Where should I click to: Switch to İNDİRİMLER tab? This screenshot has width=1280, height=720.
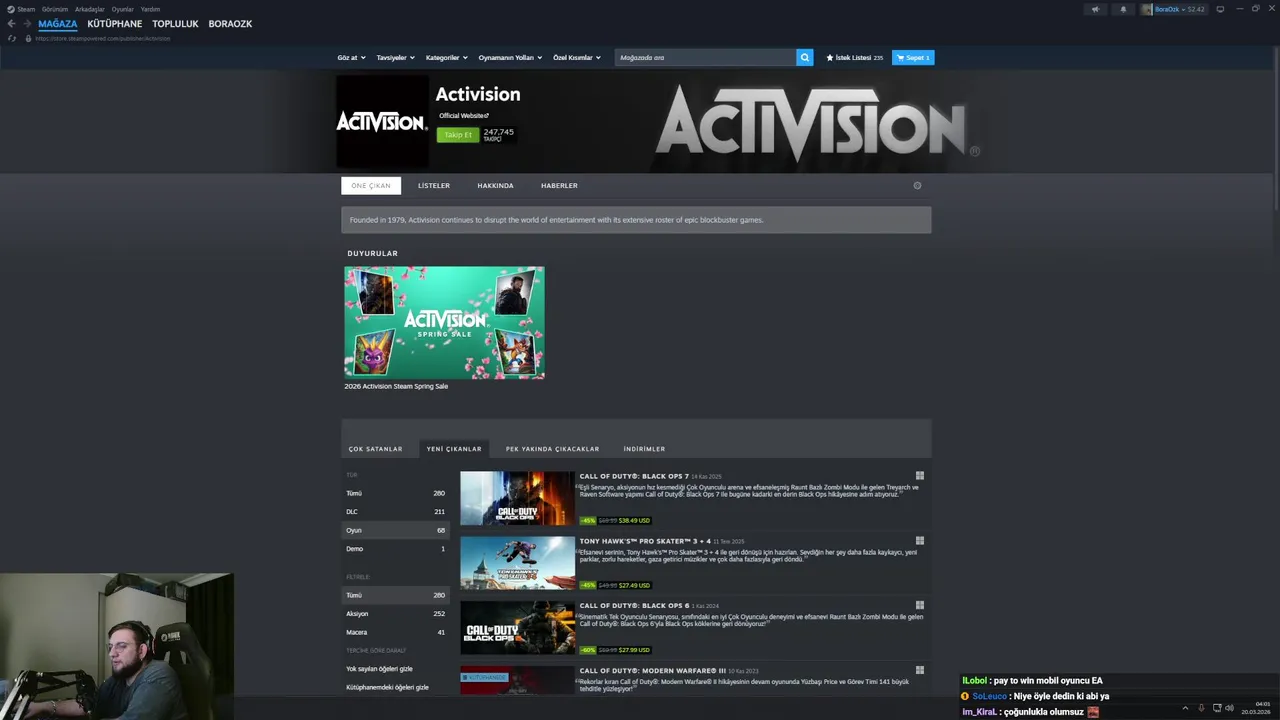(x=644, y=449)
